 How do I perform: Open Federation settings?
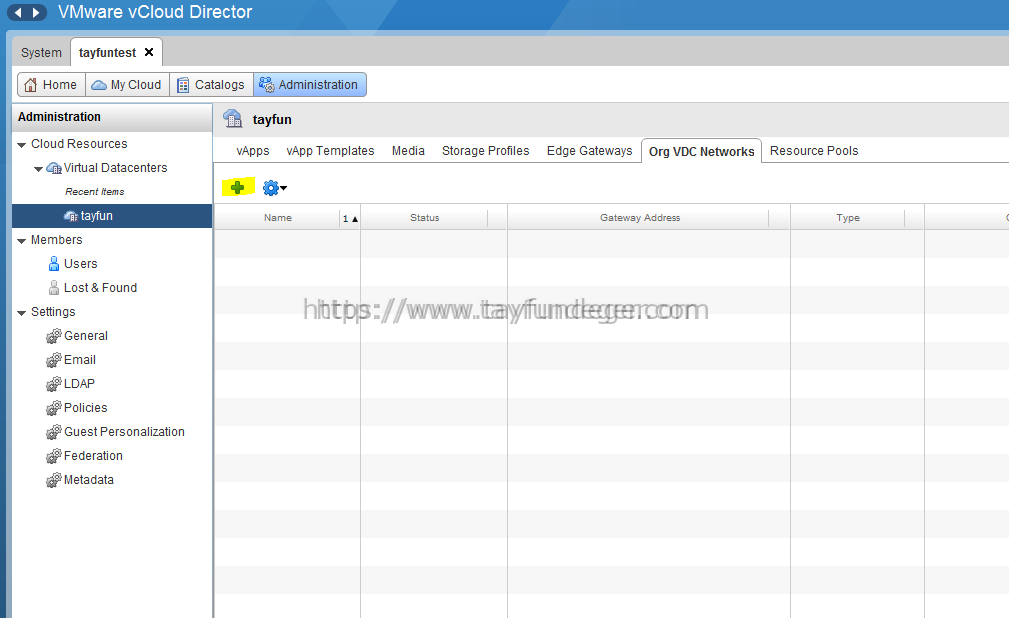(93, 456)
